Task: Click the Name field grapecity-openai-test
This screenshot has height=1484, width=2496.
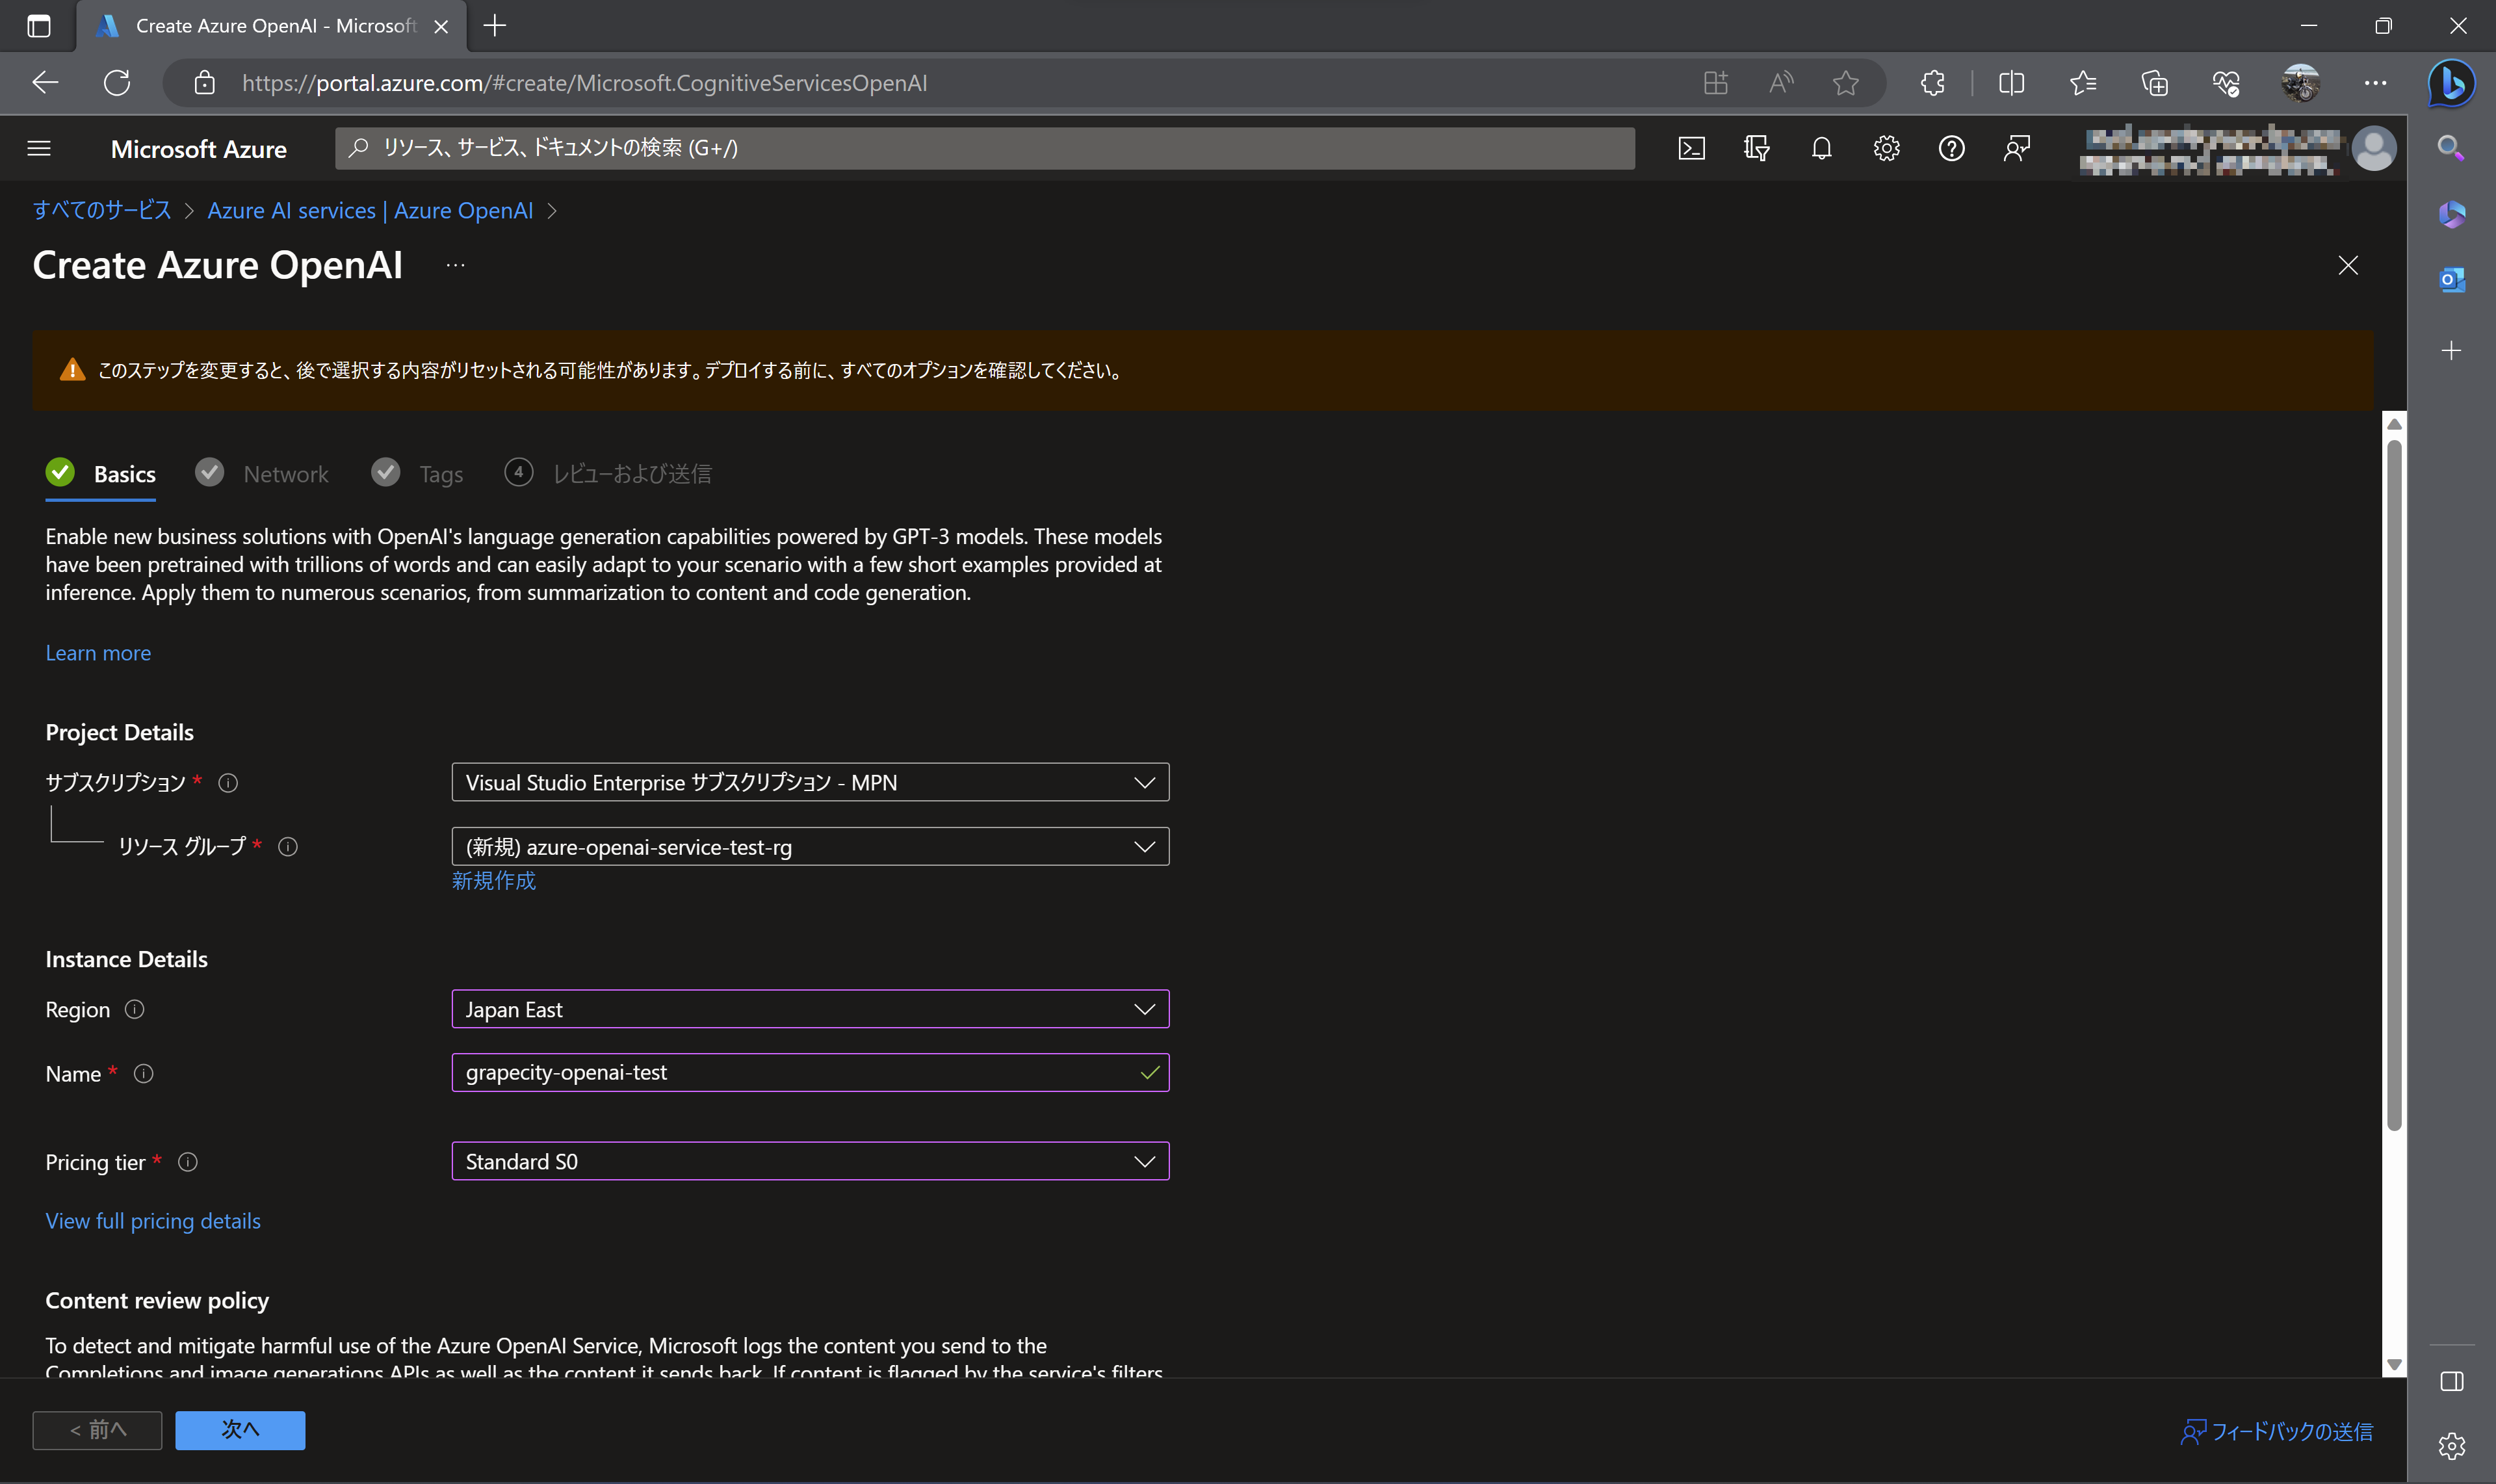Action: click(810, 1072)
